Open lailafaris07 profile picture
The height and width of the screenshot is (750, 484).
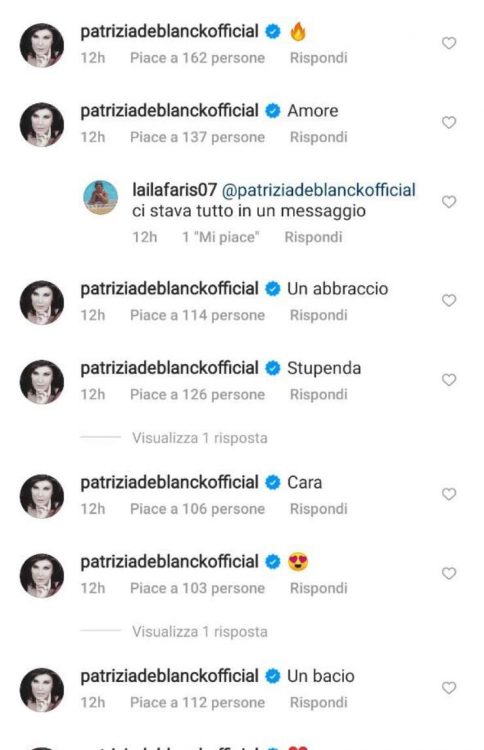click(100, 198)
